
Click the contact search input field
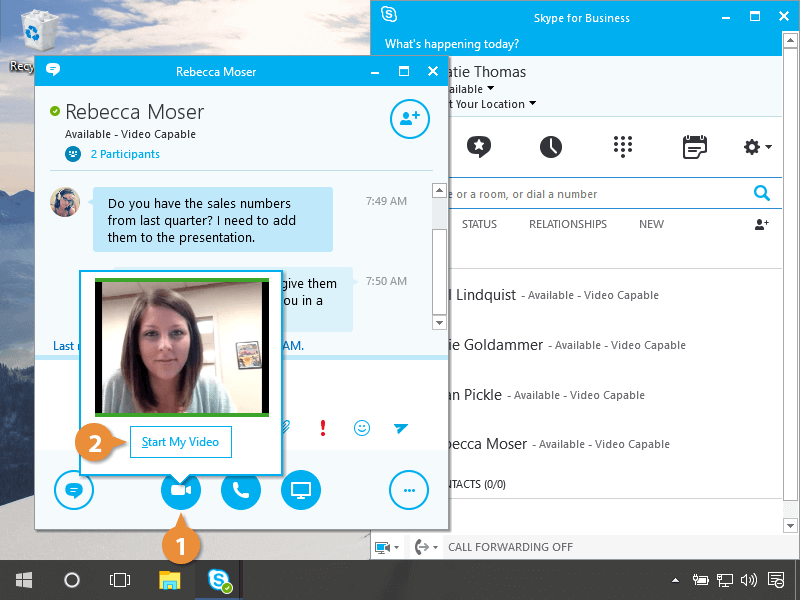595,194
